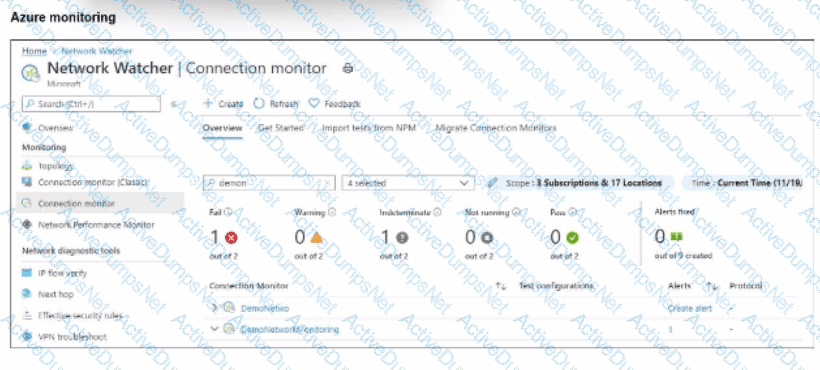Click the Connection monitor sidebar icon

27,203
